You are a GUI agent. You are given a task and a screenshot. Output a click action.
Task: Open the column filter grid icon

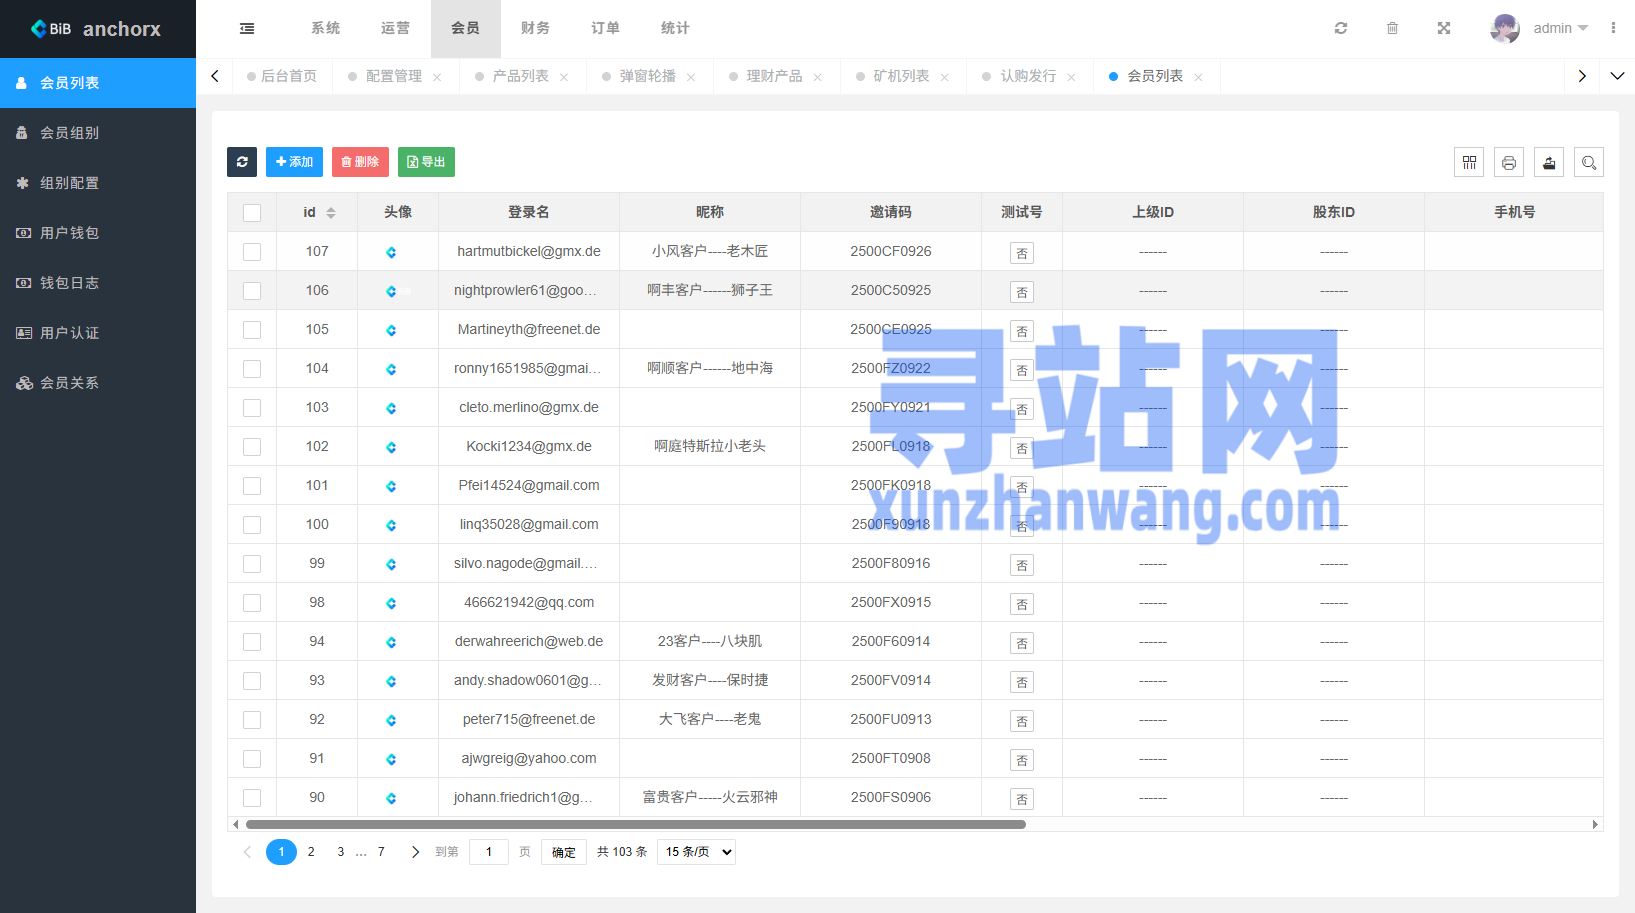[1469, 162]
